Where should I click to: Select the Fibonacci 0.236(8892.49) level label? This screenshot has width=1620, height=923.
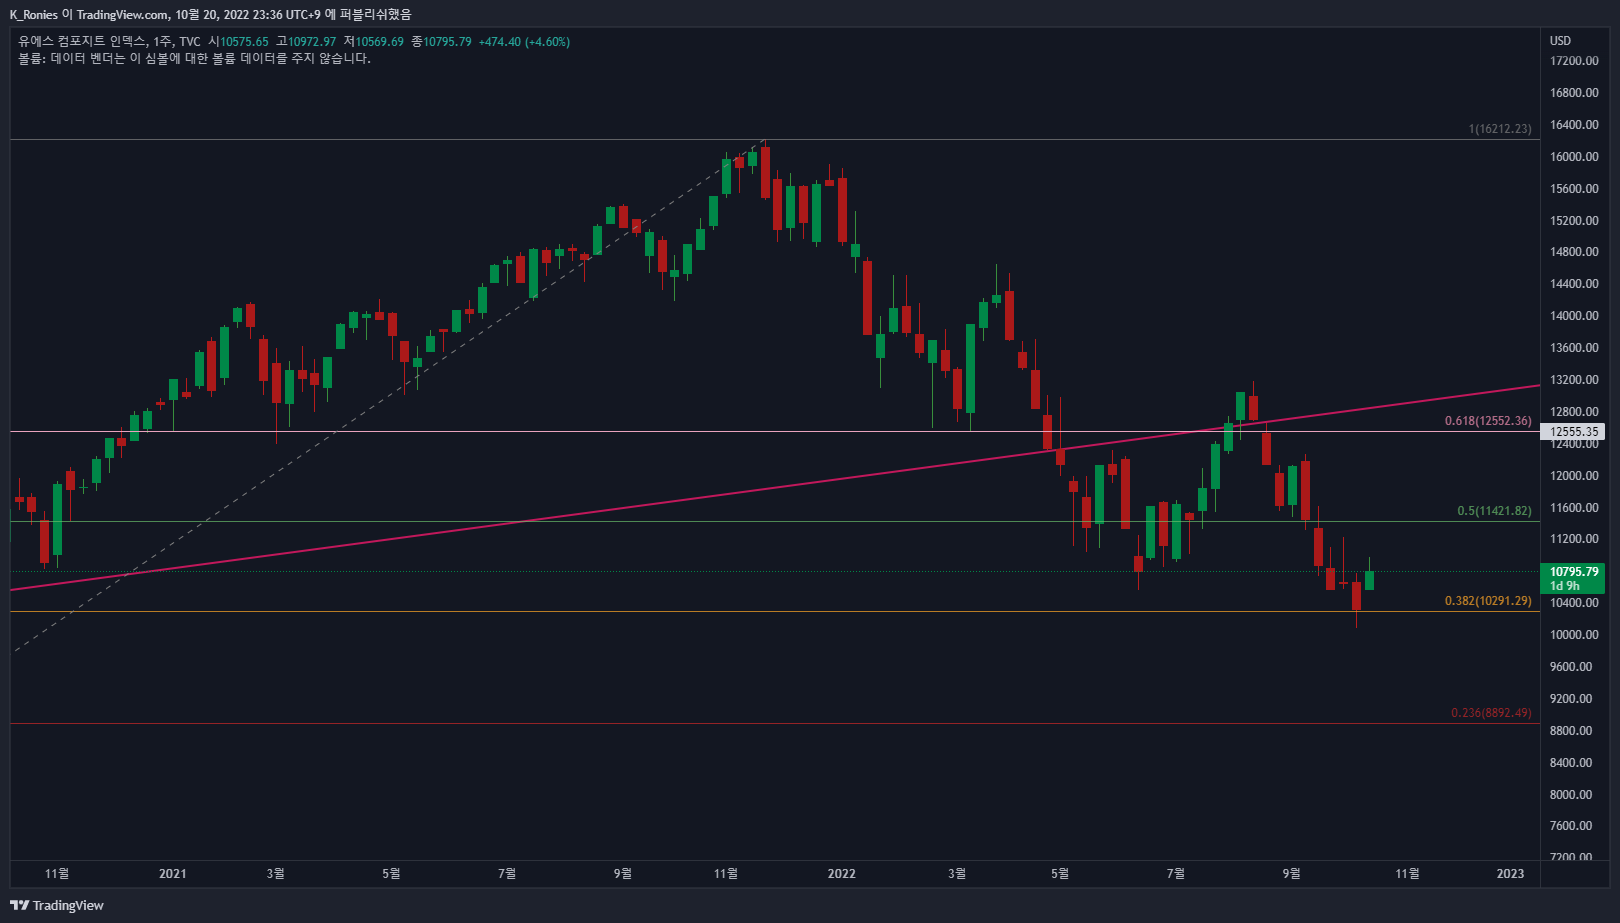tap(1491, 713)
